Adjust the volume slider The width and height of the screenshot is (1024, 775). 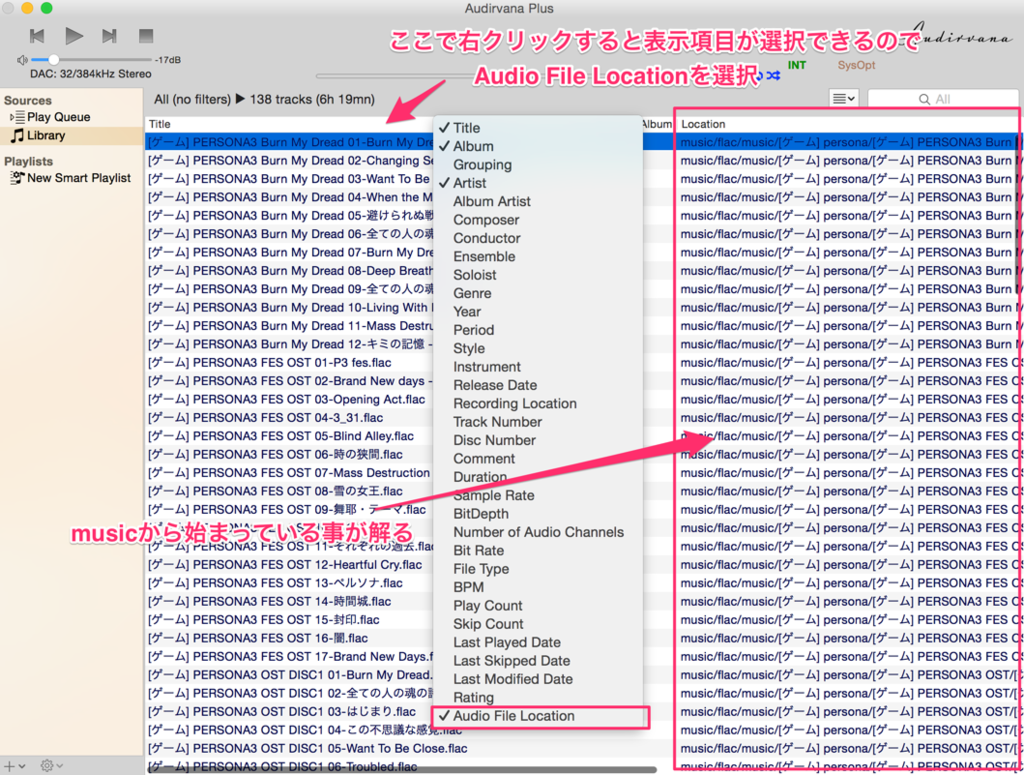55,59
